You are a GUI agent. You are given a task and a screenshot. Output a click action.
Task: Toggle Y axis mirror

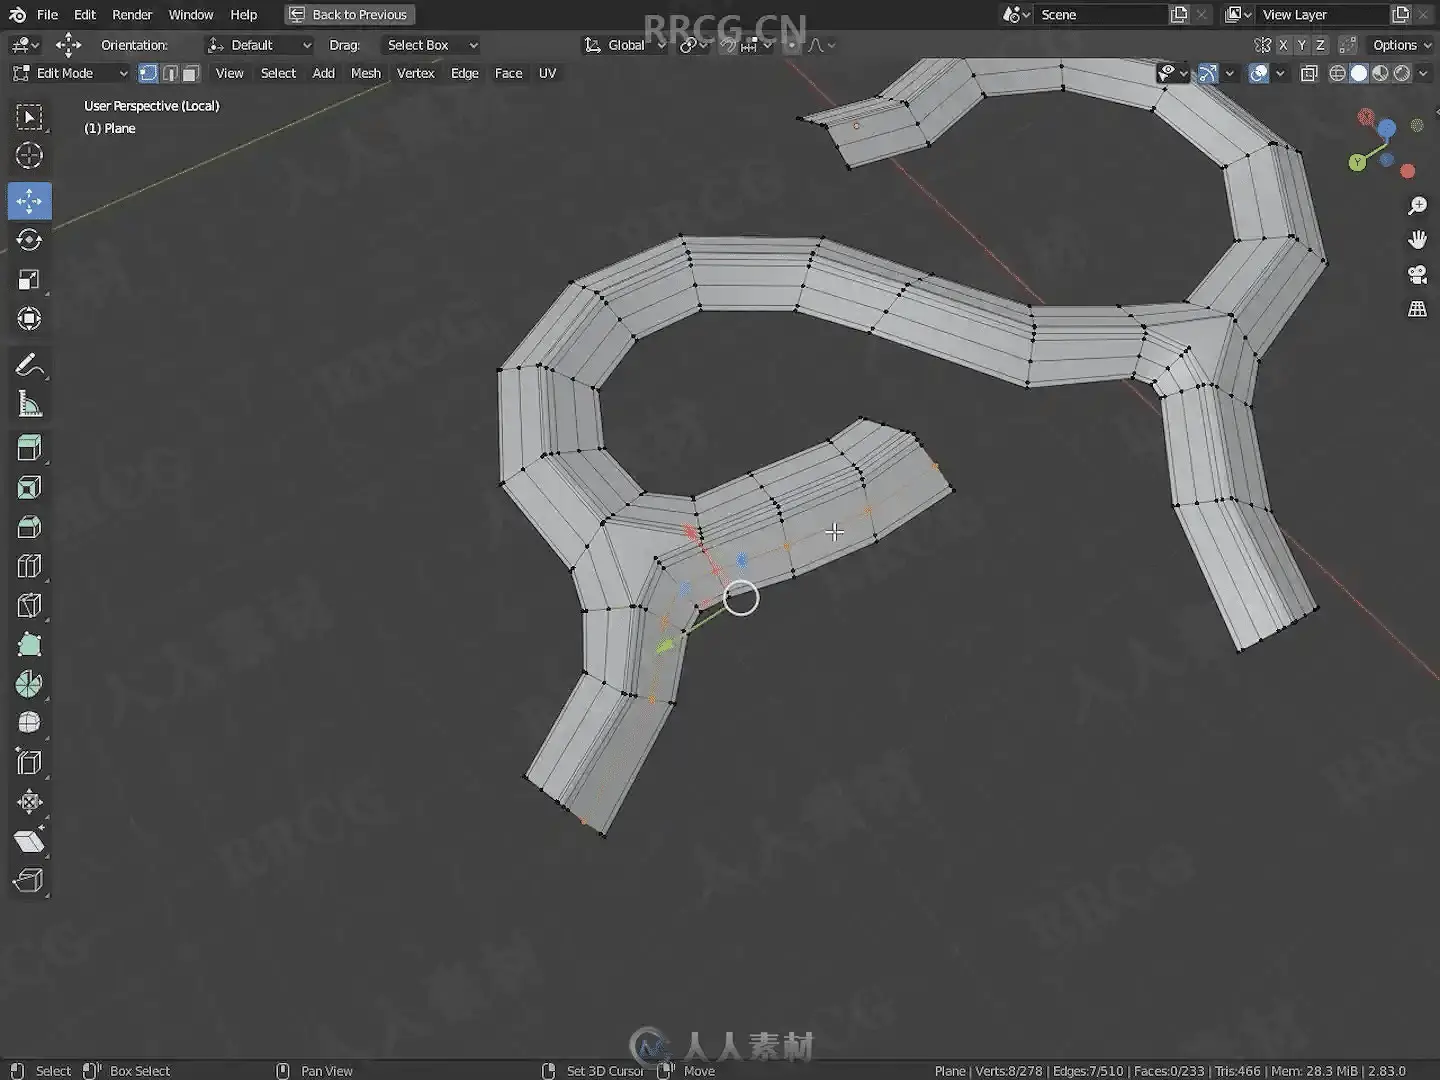coord(1301,45)
